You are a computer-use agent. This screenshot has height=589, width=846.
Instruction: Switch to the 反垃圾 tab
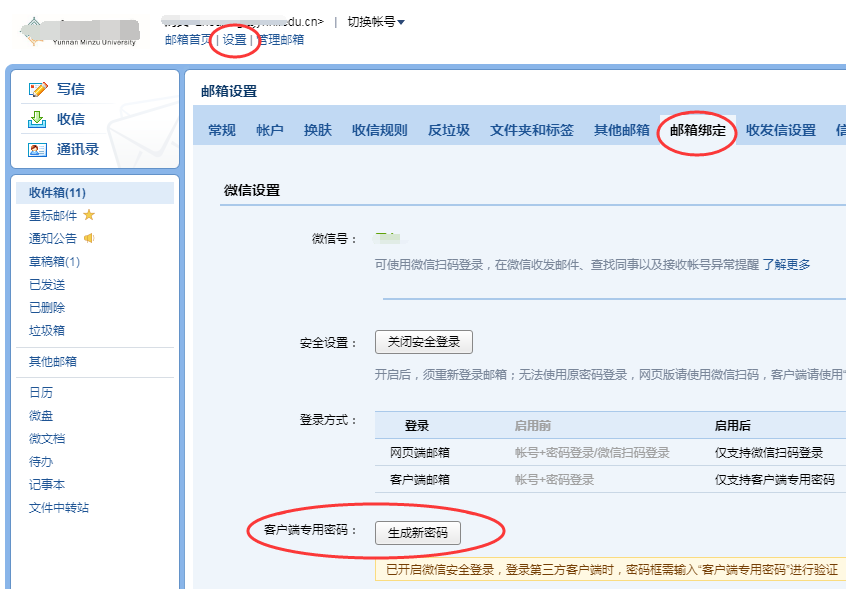tap(449, 130)
